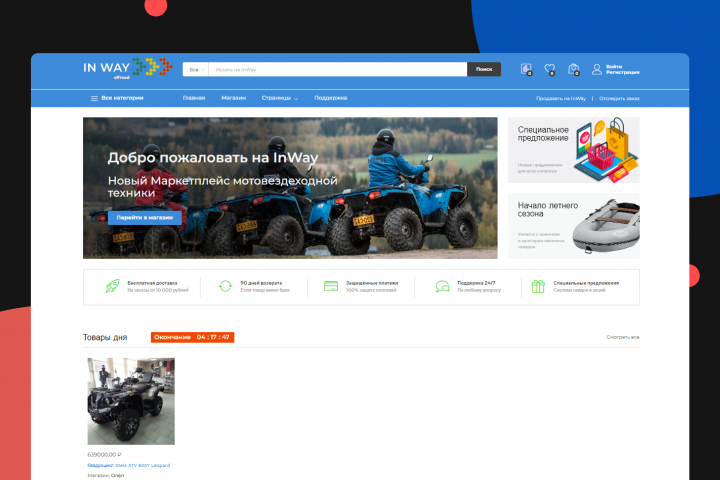Click 90 дней возврата text
Screen dimensions: 720x480
coord(261,283)
